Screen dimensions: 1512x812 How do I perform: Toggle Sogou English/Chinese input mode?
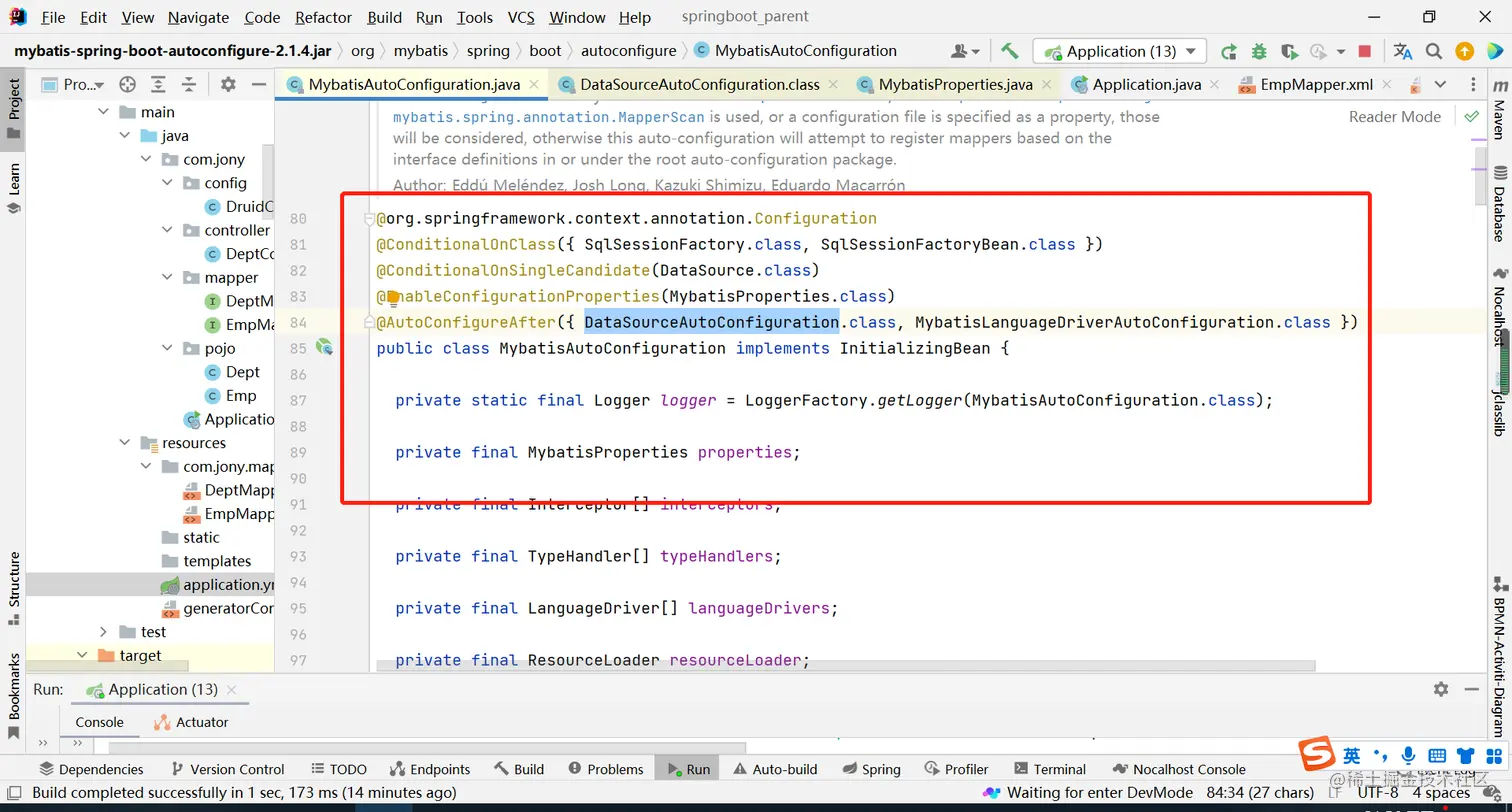(x=1352, y=756)
